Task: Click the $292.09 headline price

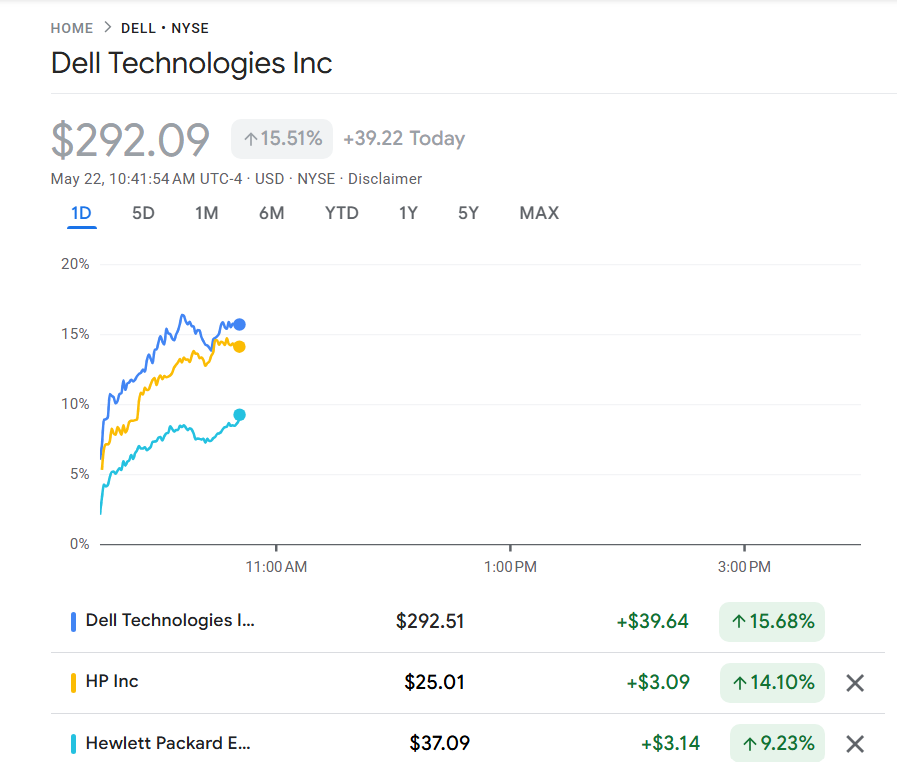Action: [130, 140]
